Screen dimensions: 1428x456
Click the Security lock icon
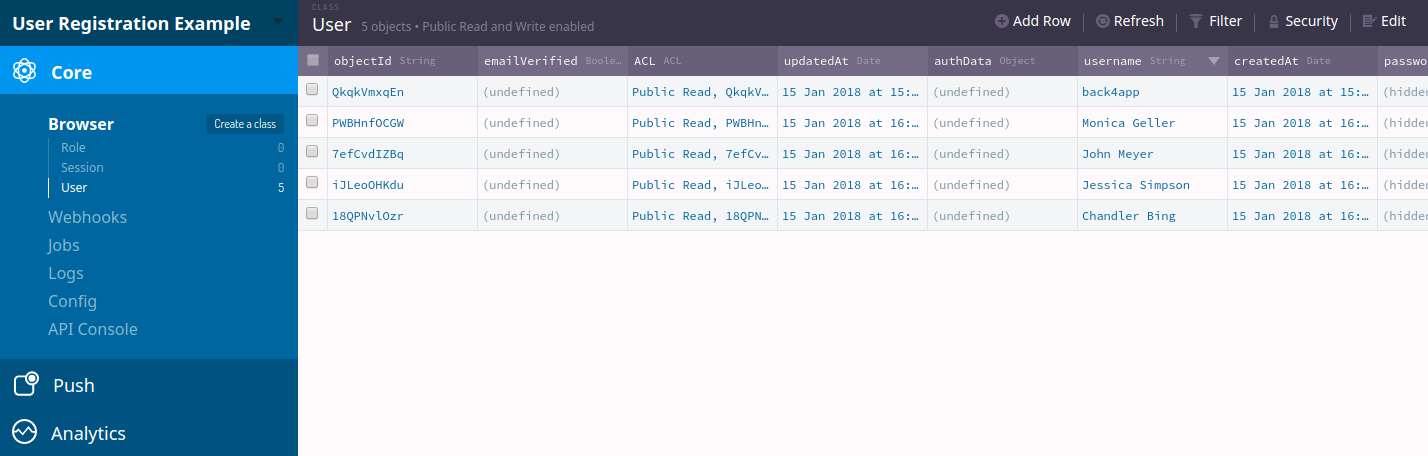pos(1274,21)
